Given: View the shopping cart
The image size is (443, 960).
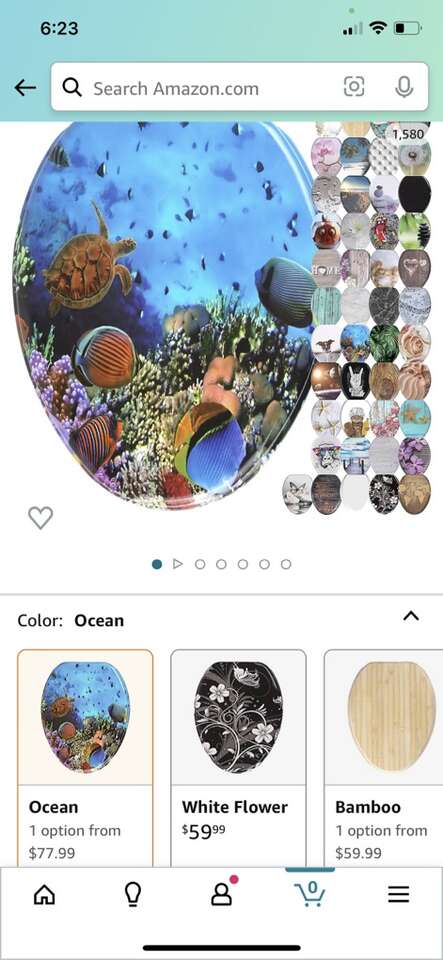Looking at the screenshot, I should 310,894.
